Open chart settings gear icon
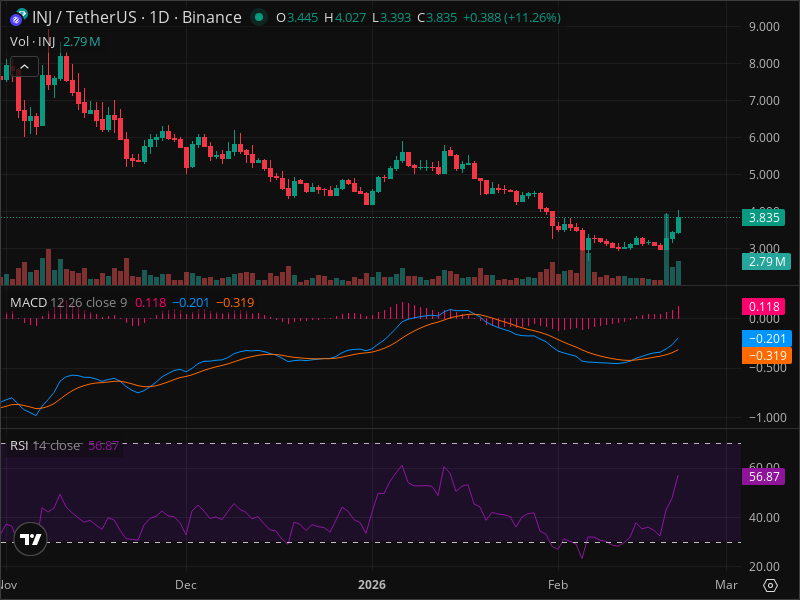This screenshot has height=600, width=800. point(770,585)
